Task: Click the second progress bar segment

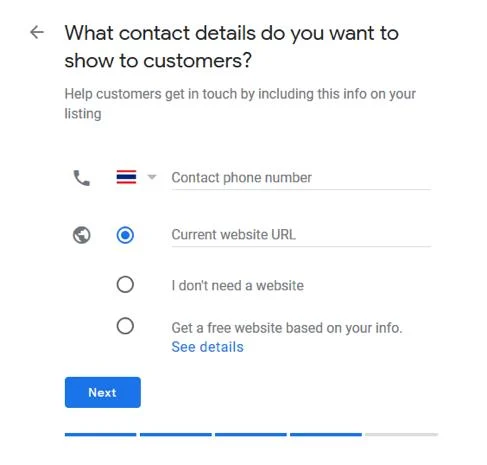Action: (176, 434)
